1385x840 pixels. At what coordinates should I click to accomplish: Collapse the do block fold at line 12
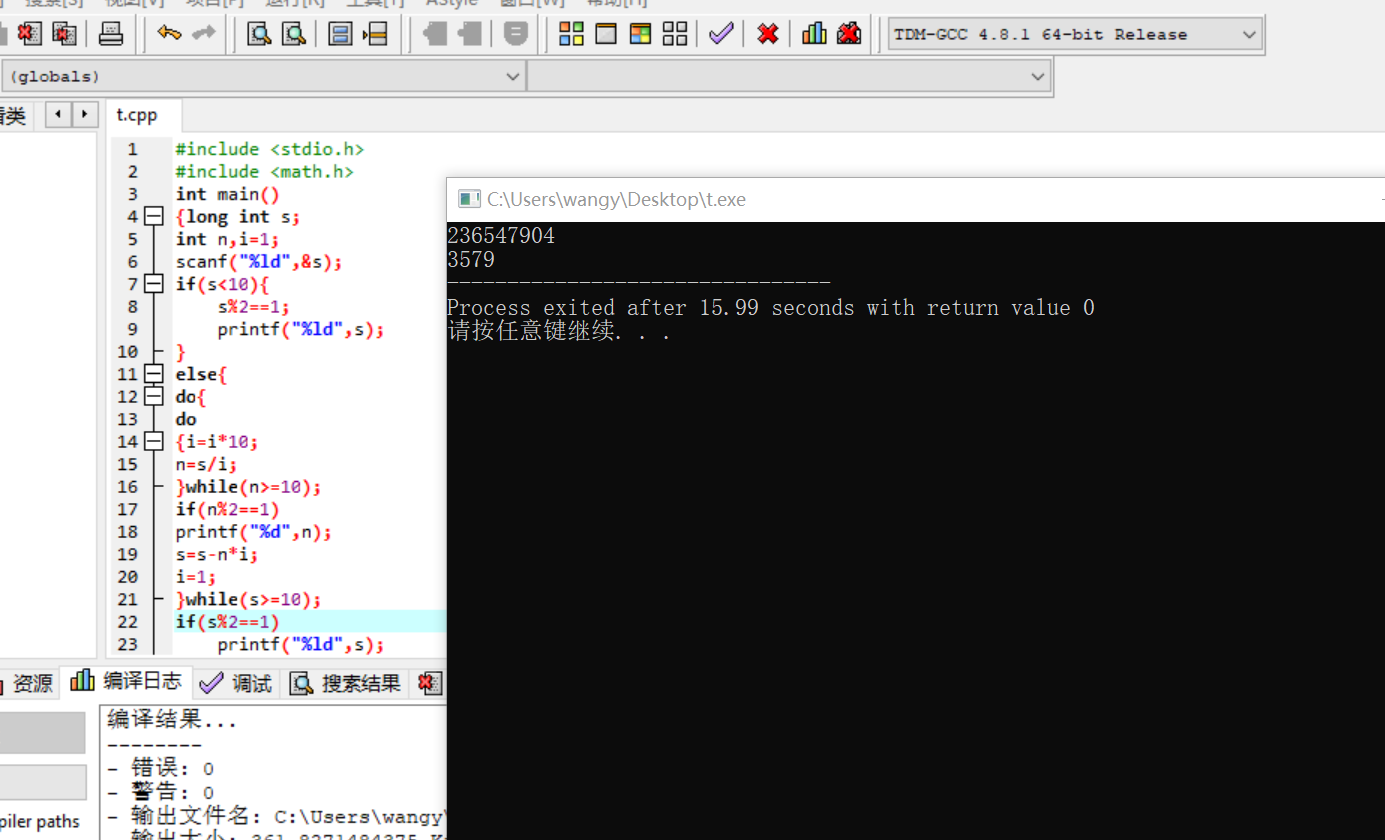point(153,396)
